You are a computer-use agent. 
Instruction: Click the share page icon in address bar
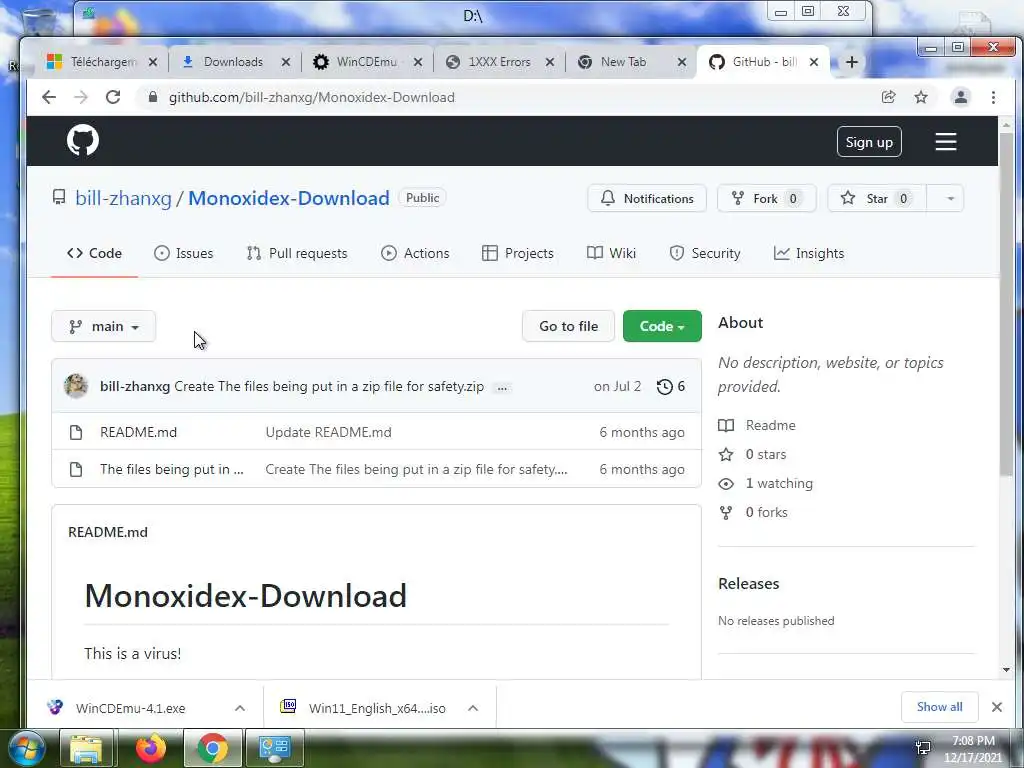click(888, 97)
